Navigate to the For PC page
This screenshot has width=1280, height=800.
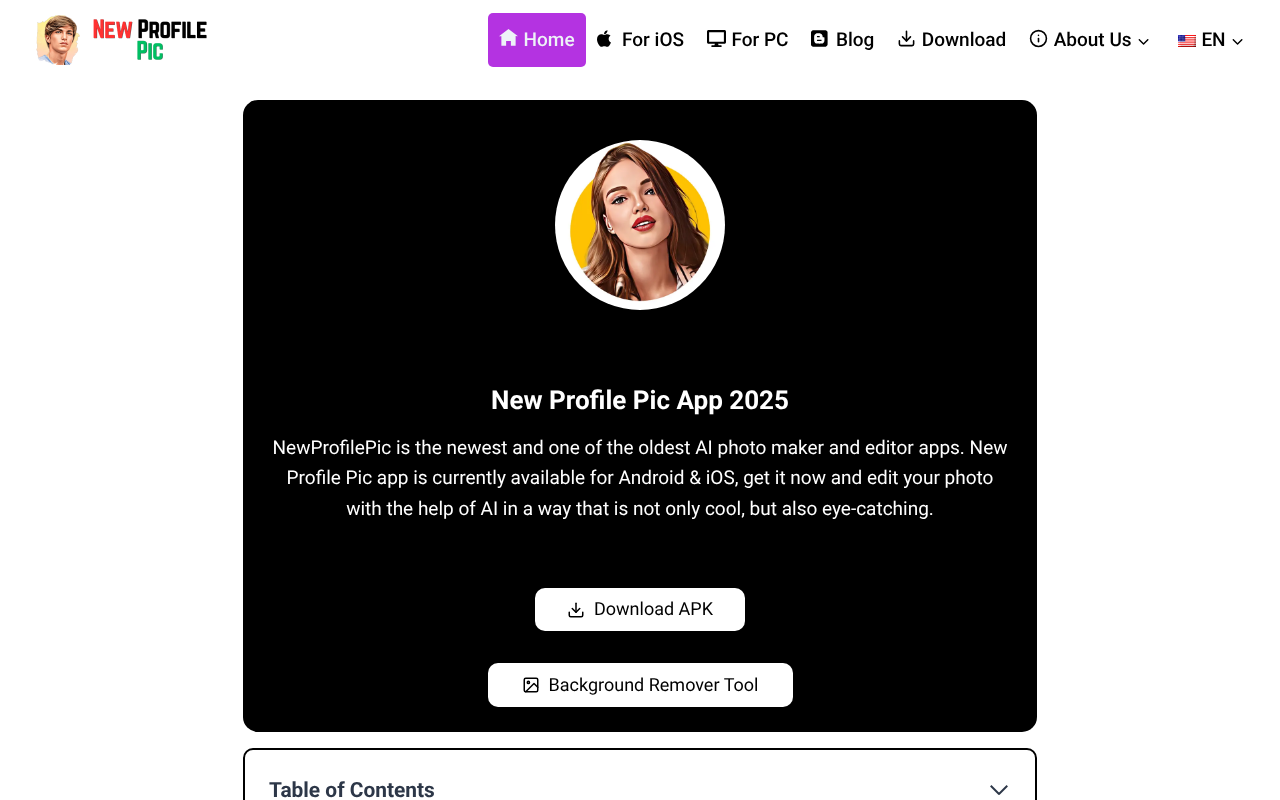[x=747, y=39]
